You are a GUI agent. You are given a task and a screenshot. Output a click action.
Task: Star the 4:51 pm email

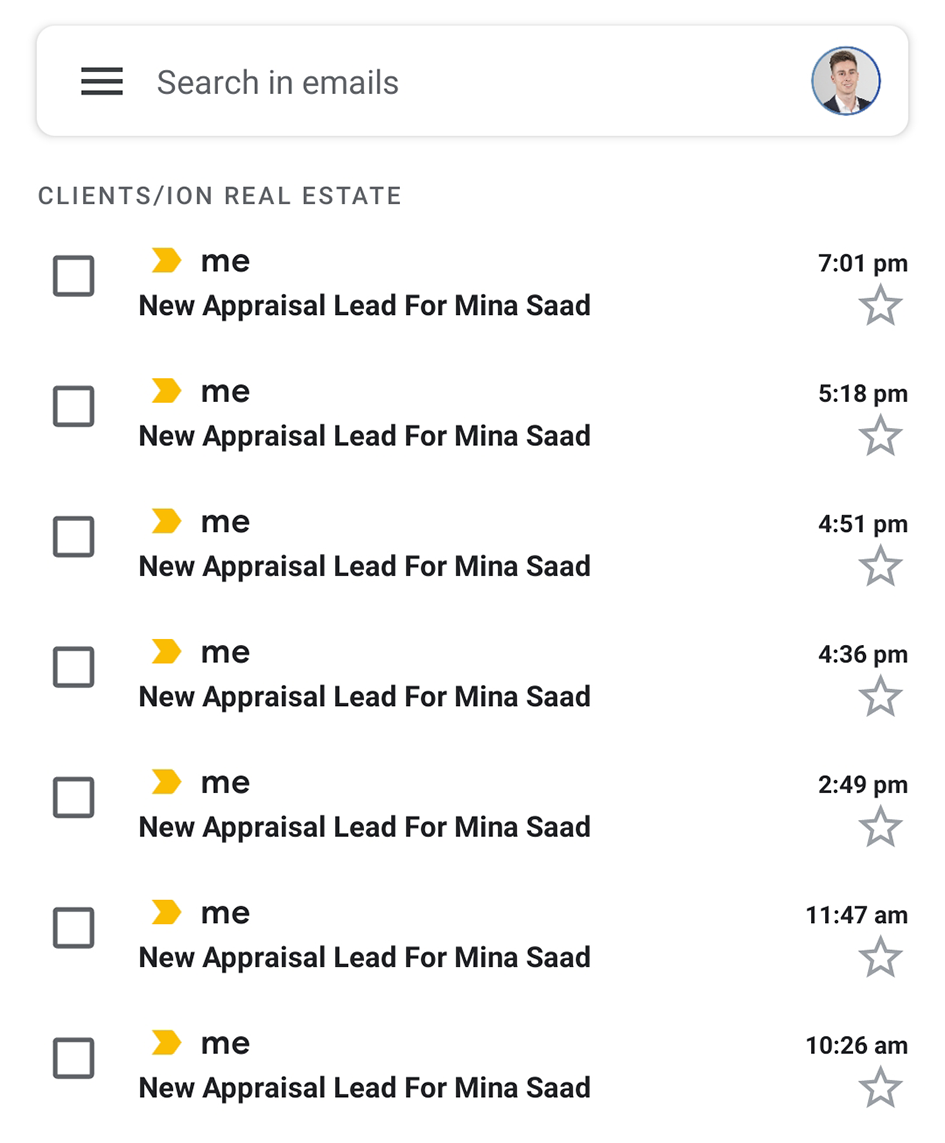pyautogui.click(x=880, y=567)
